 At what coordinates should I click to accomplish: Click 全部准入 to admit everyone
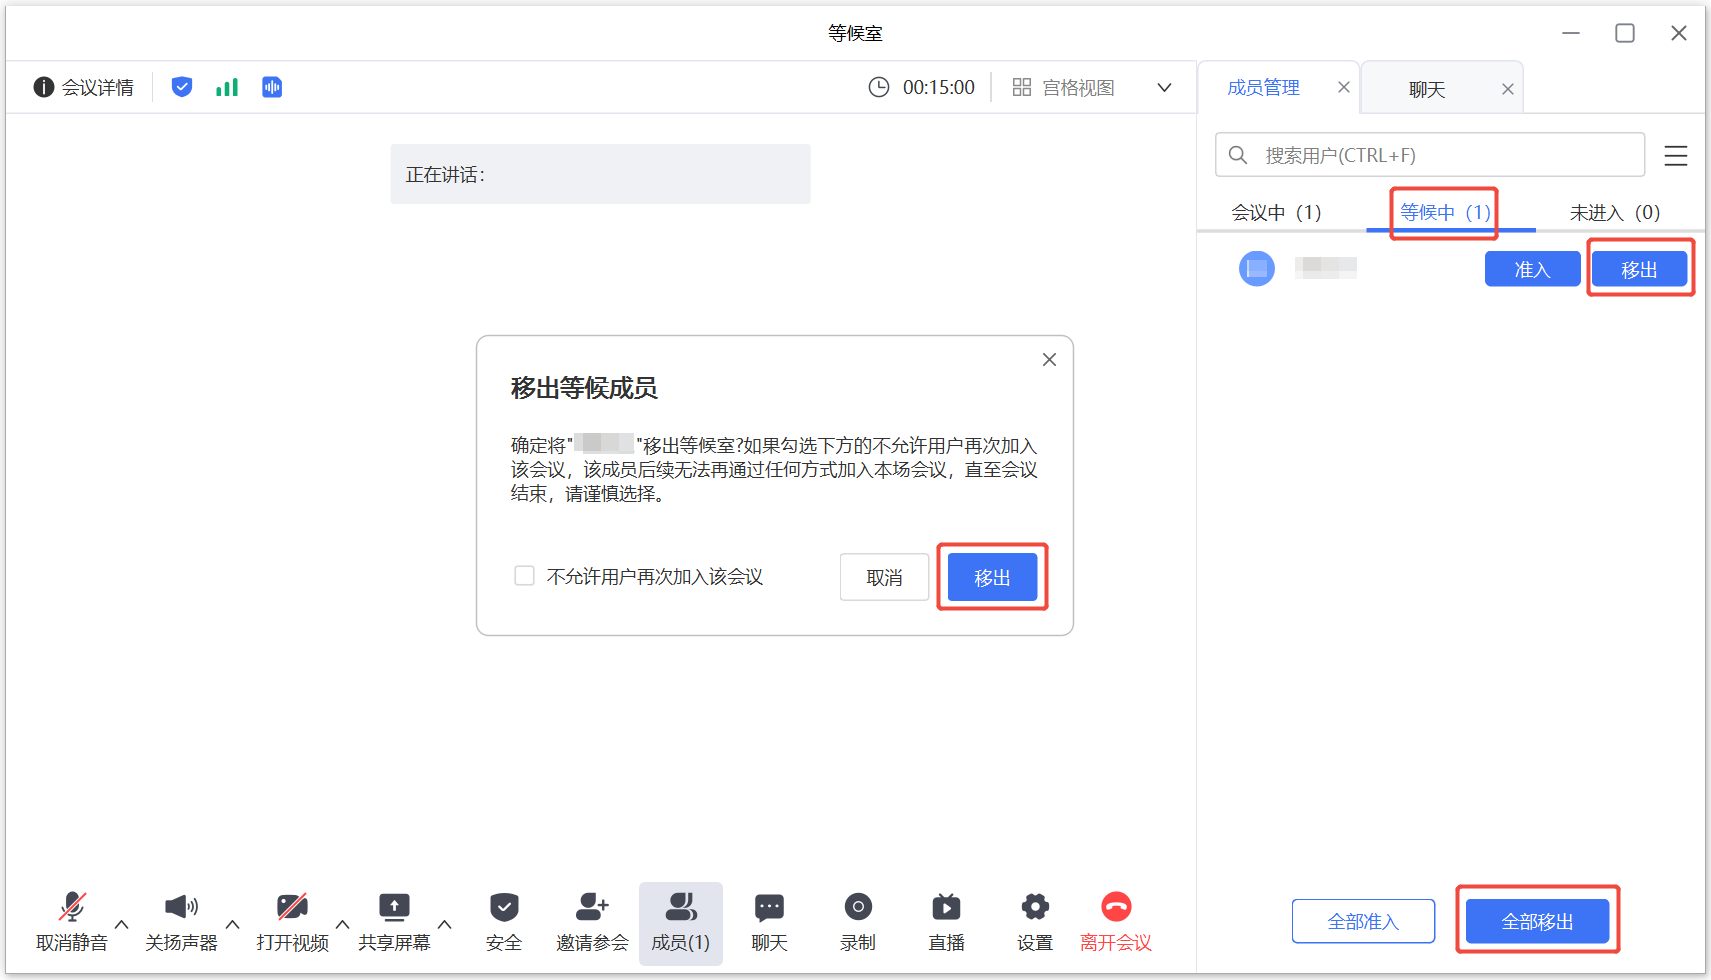point(1363,921)
